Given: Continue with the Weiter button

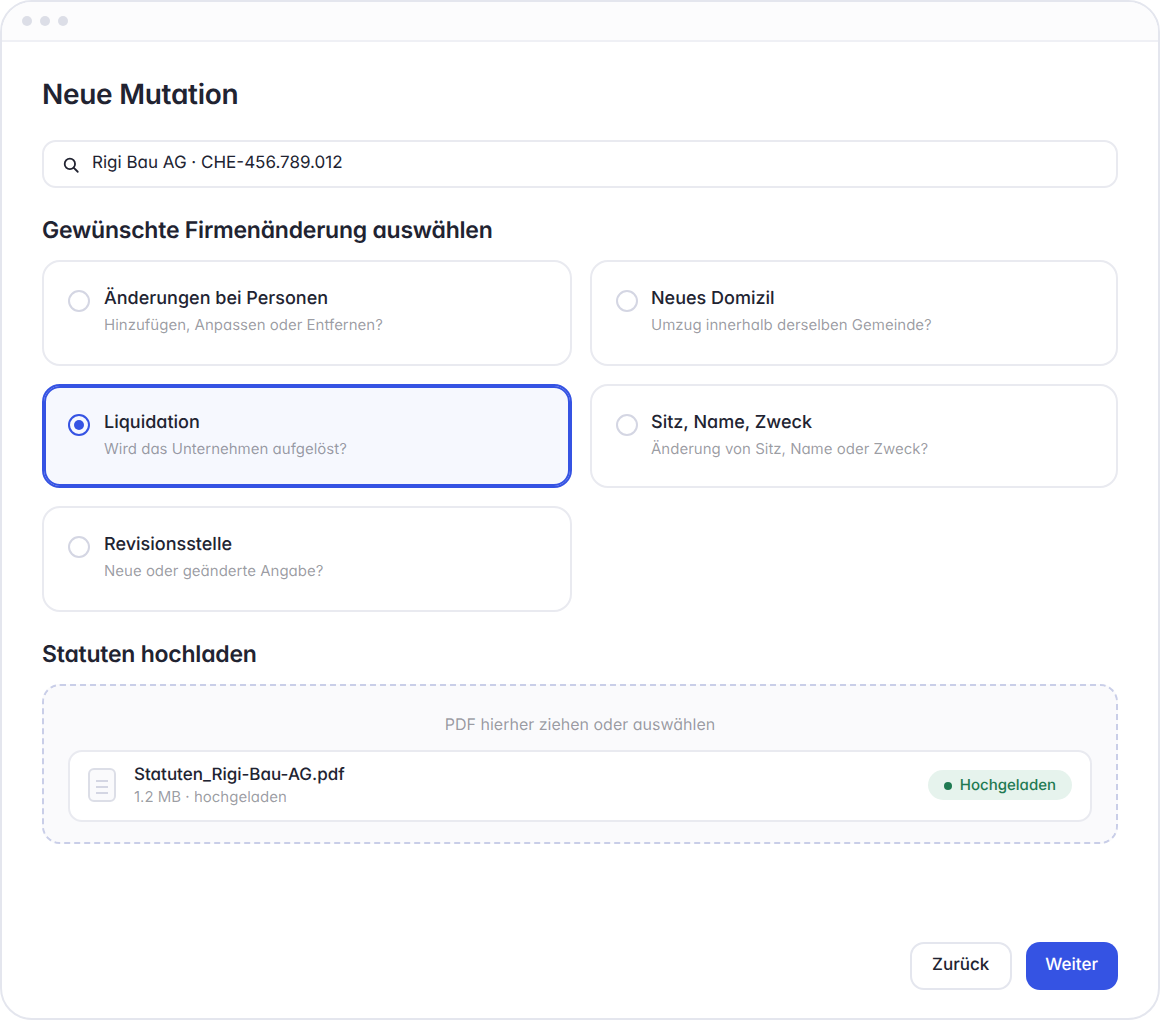Looking at the screenshot, I should [x=1071, y=965].
